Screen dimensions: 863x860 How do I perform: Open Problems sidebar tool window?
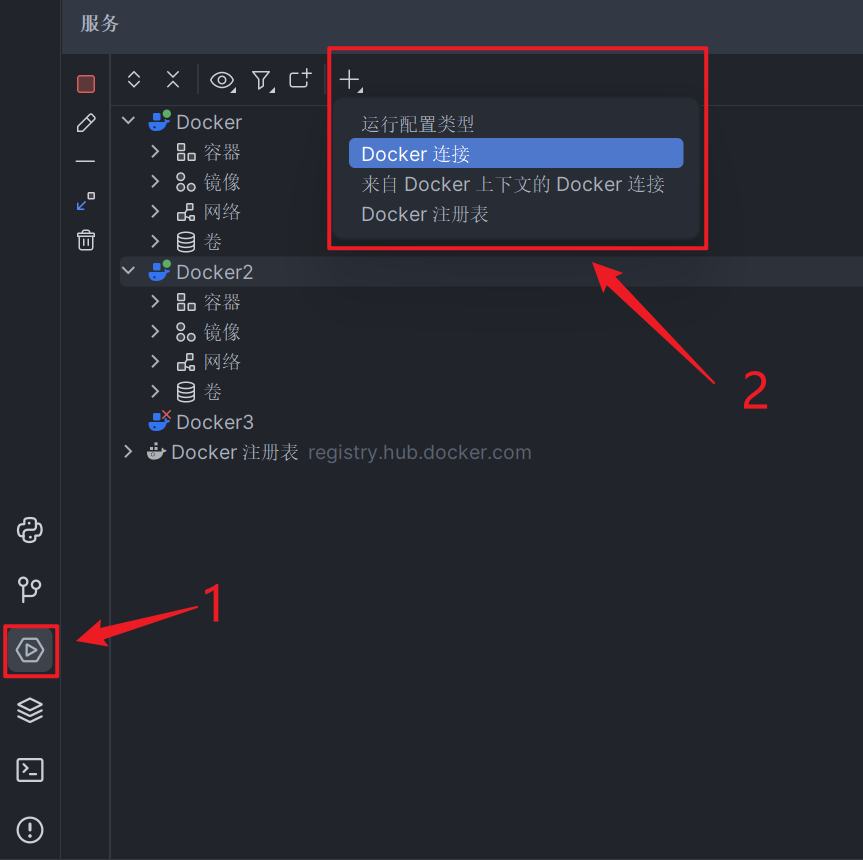pos(30,830)
